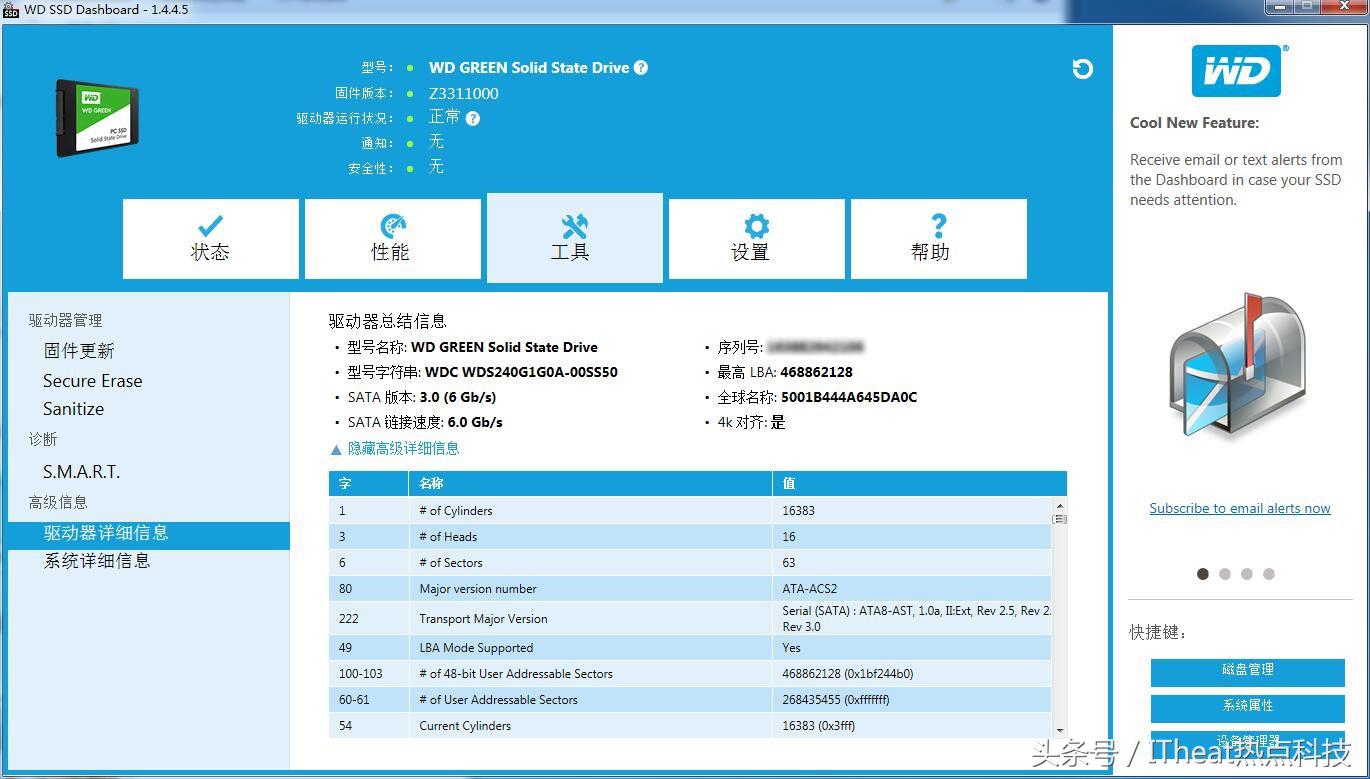Screen dimensions: 1370x779
Task: Select the second carousel dot below the mailbox
Action: (1225, 573)
